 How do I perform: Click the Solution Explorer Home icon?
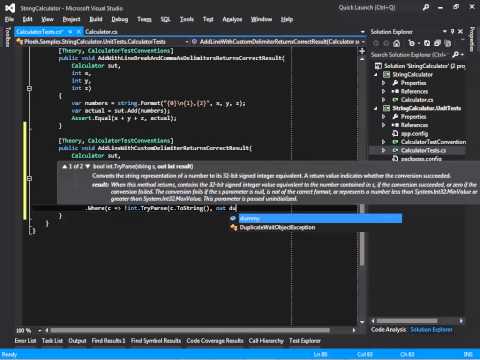[397, 43]
